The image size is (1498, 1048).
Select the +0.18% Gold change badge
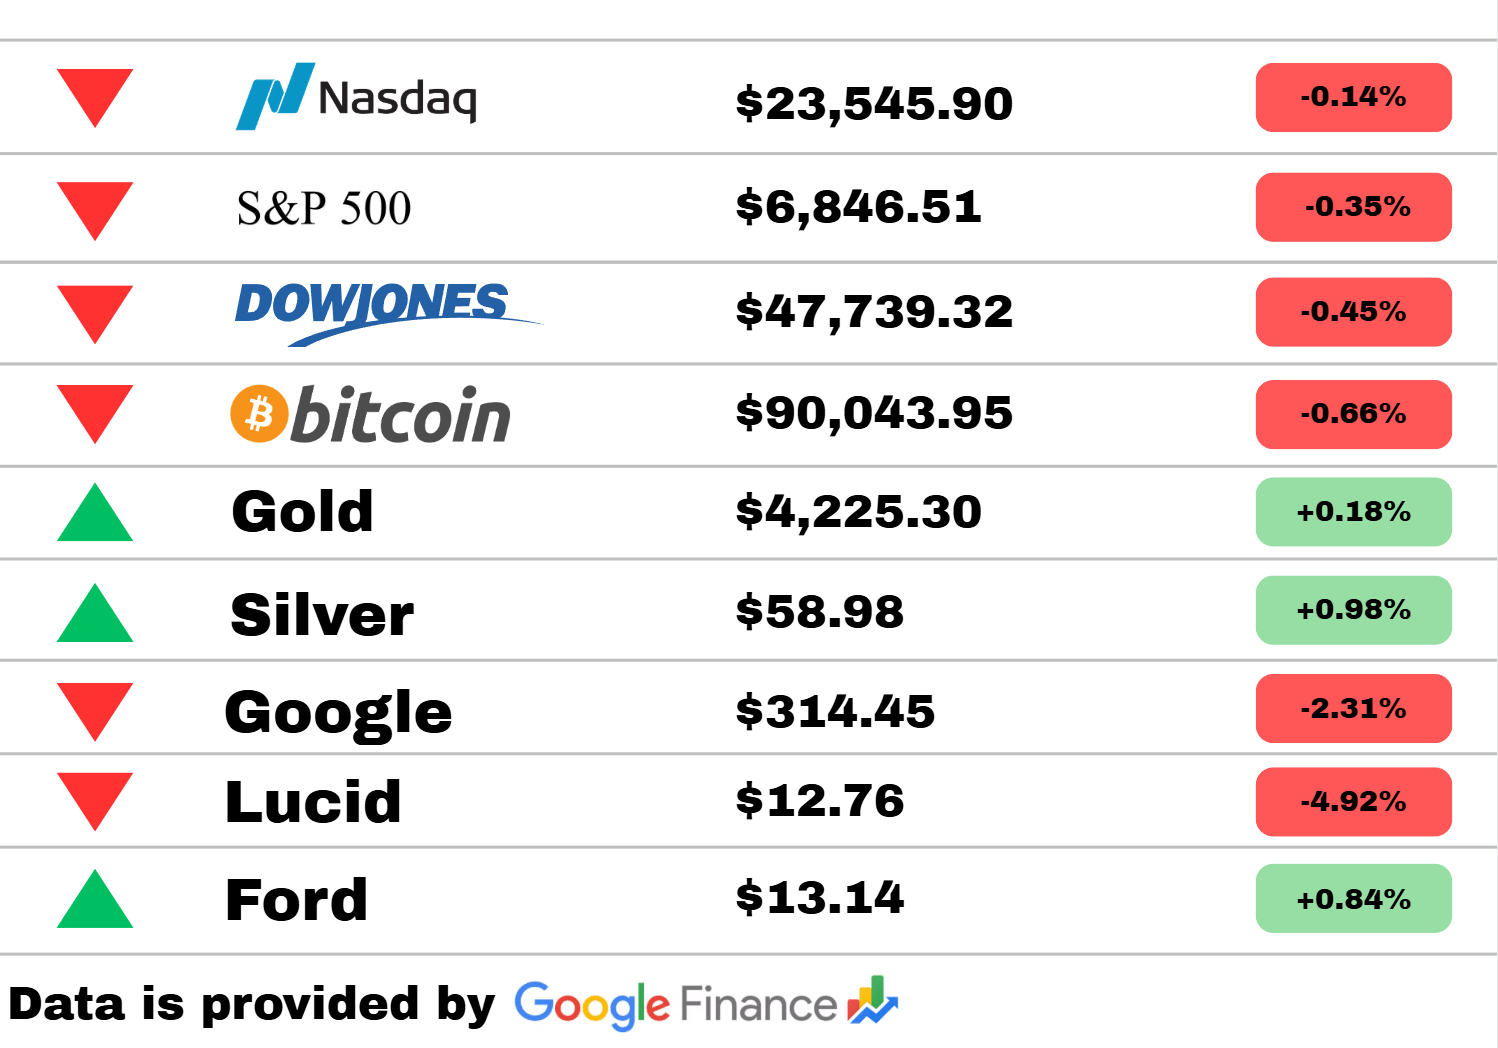click(1353, 512)
